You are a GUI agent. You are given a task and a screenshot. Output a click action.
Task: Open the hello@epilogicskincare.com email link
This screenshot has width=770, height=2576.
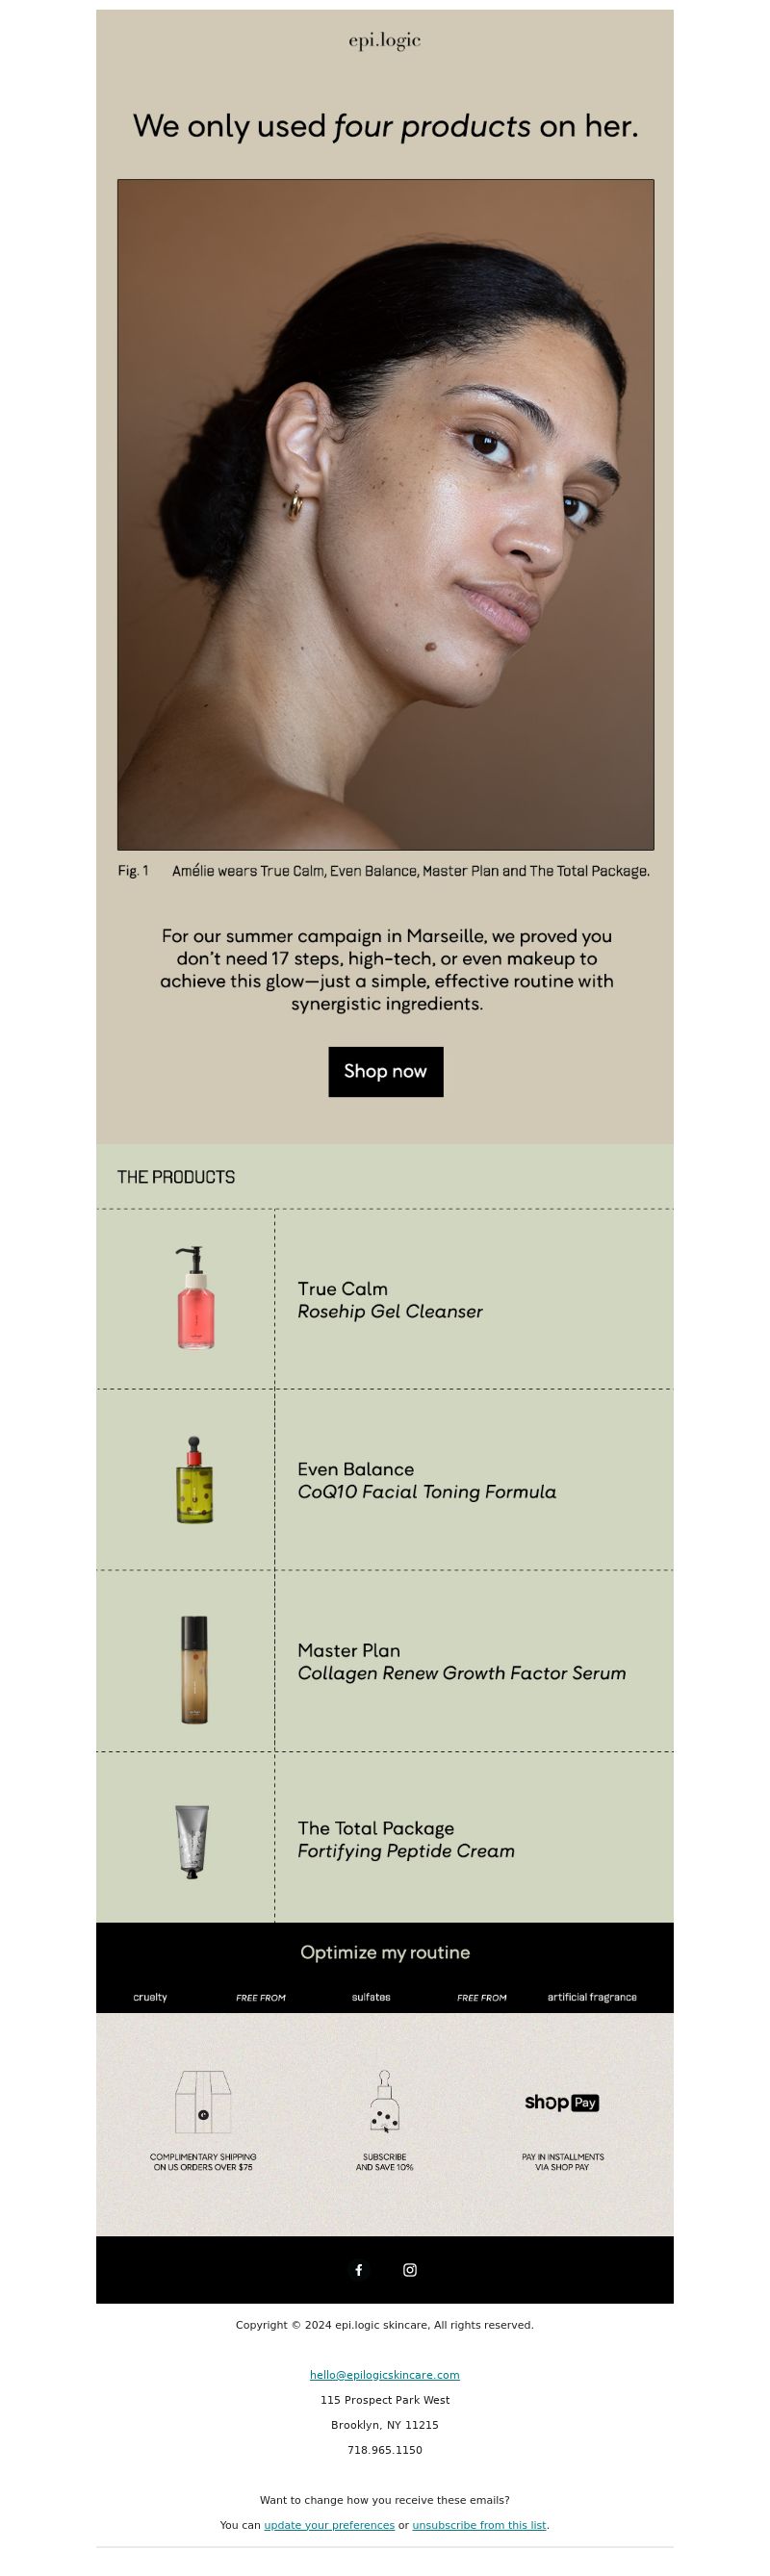385,2375
